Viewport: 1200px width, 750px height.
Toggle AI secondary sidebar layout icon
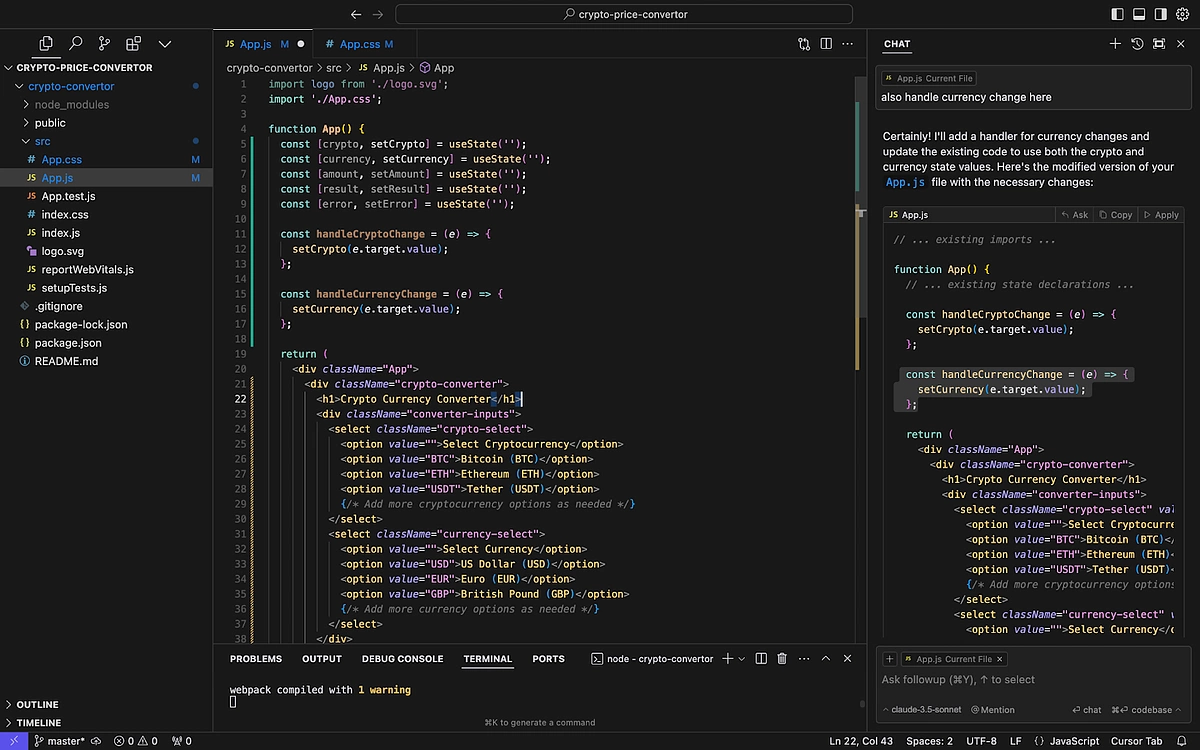pyautogui.click(x=1160, y=14)
